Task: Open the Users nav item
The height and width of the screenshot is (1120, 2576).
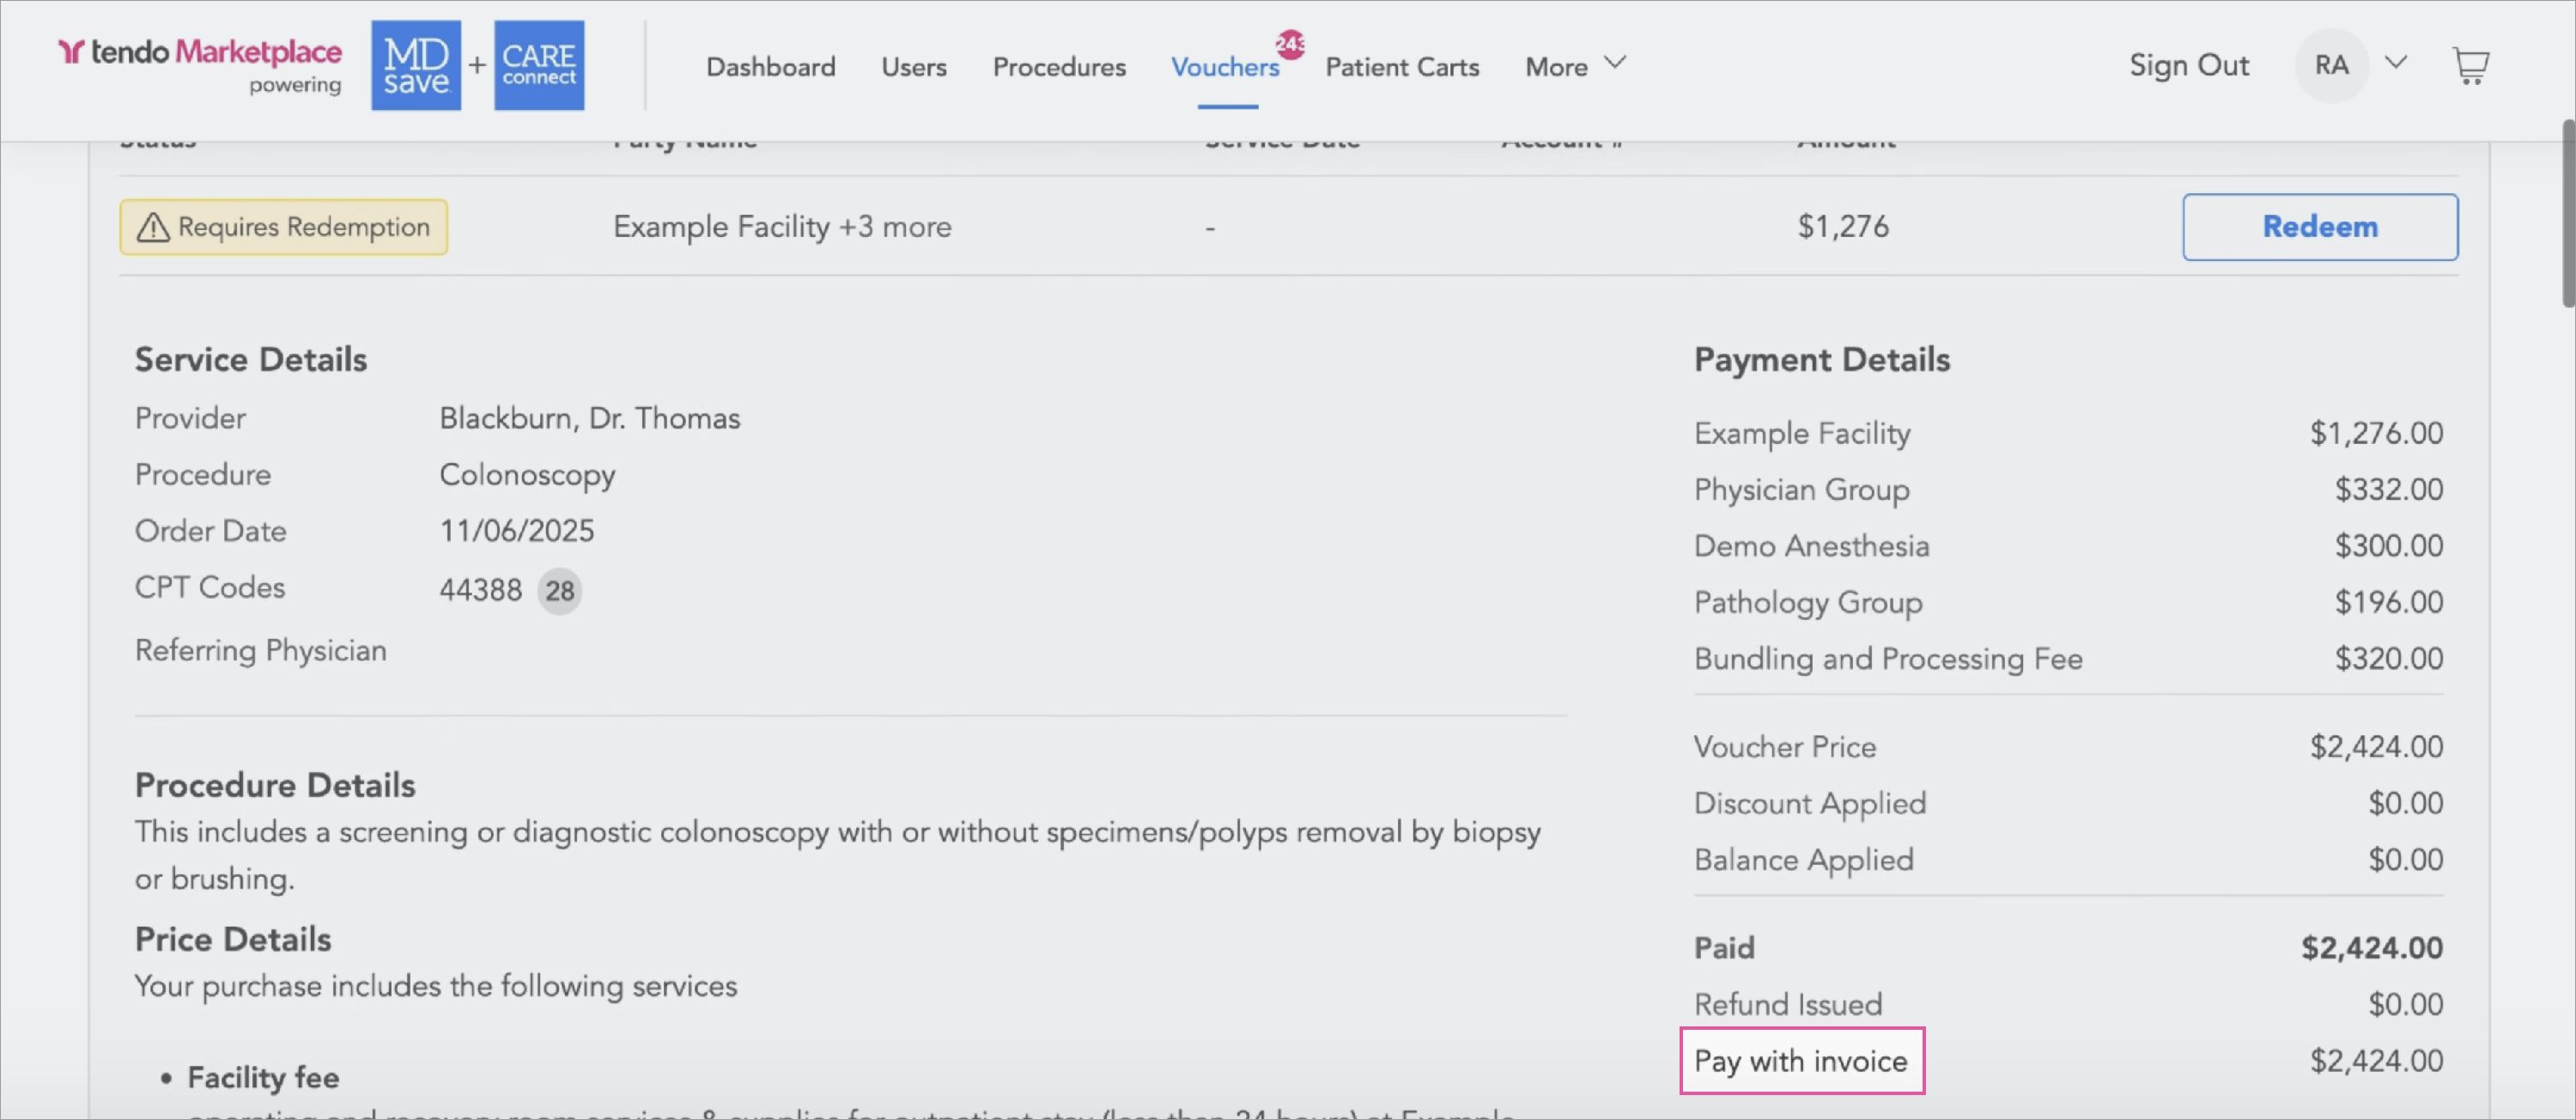Action: 913,67
